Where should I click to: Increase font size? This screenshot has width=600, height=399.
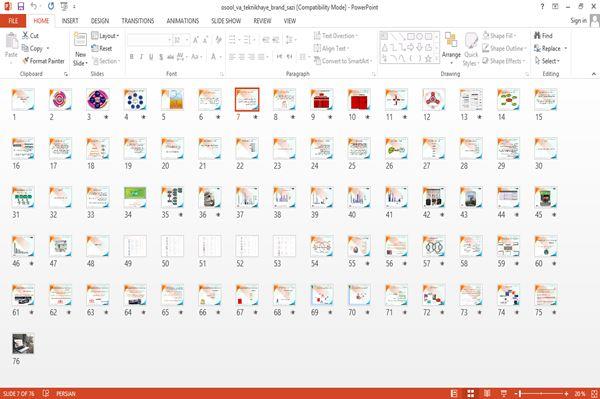[x=196, y=40]
